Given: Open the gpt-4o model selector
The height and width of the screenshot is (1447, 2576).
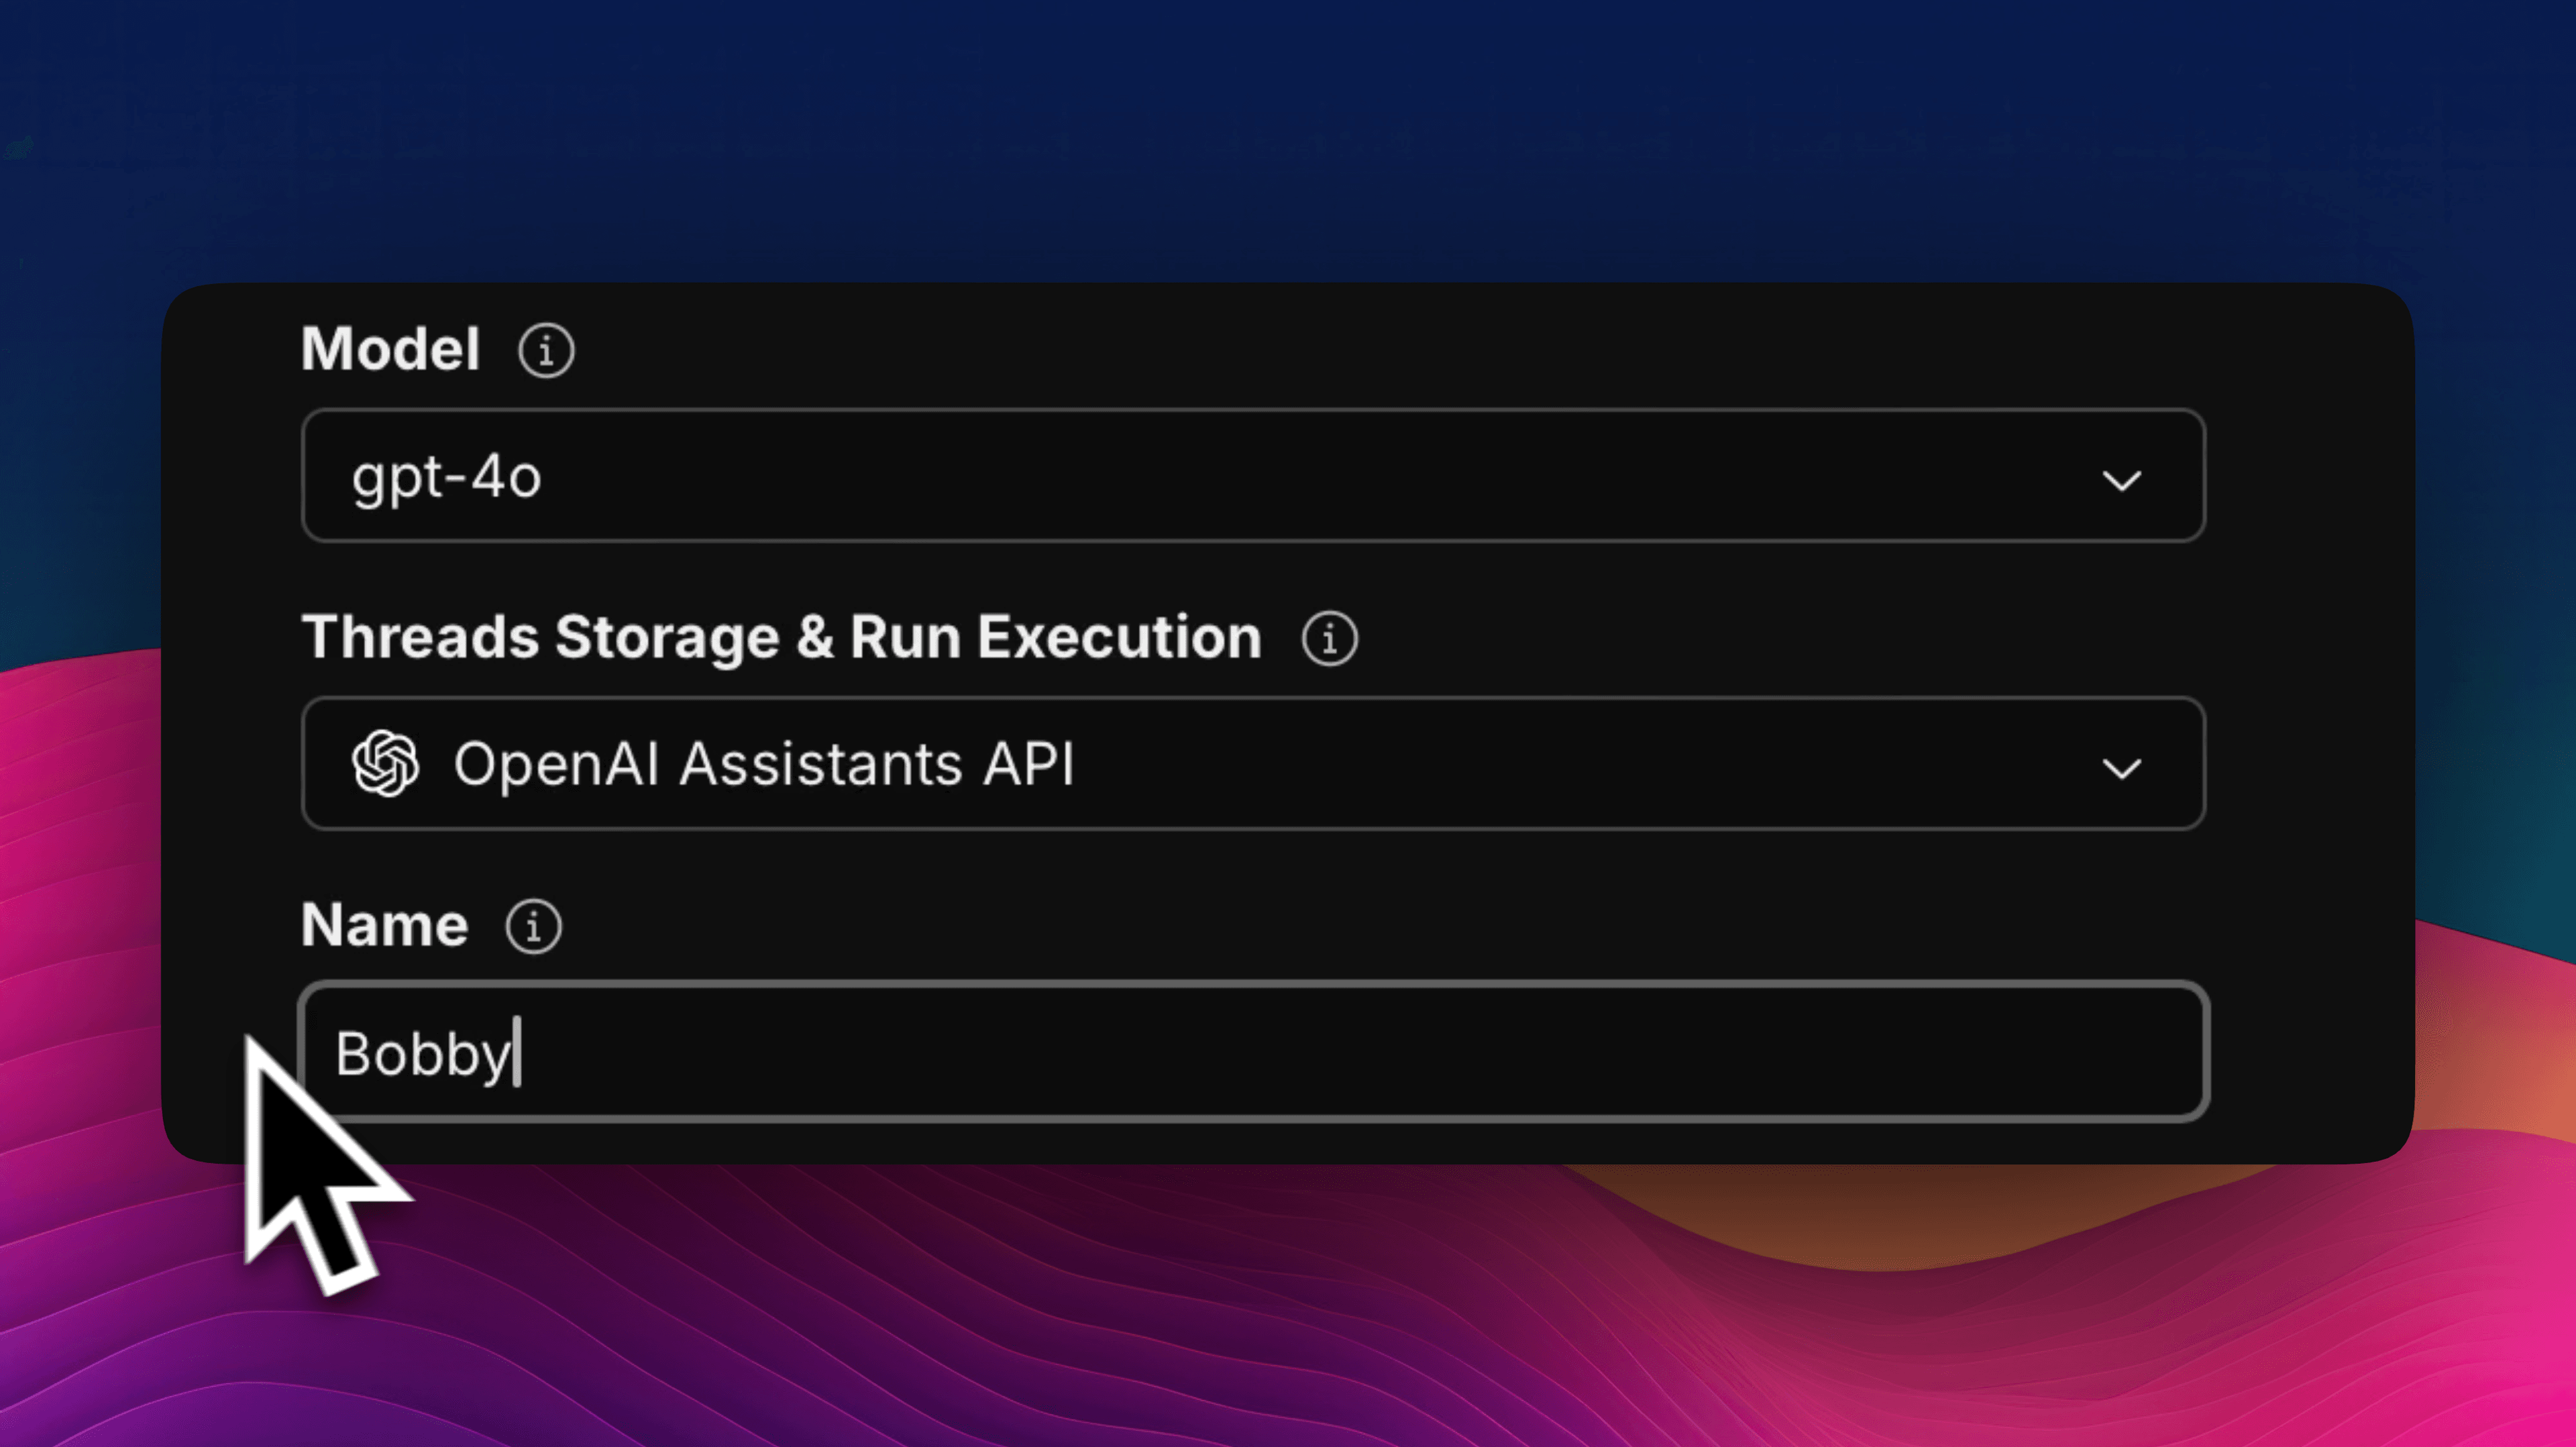Looking at the screenshot, I should coord(447,477).
